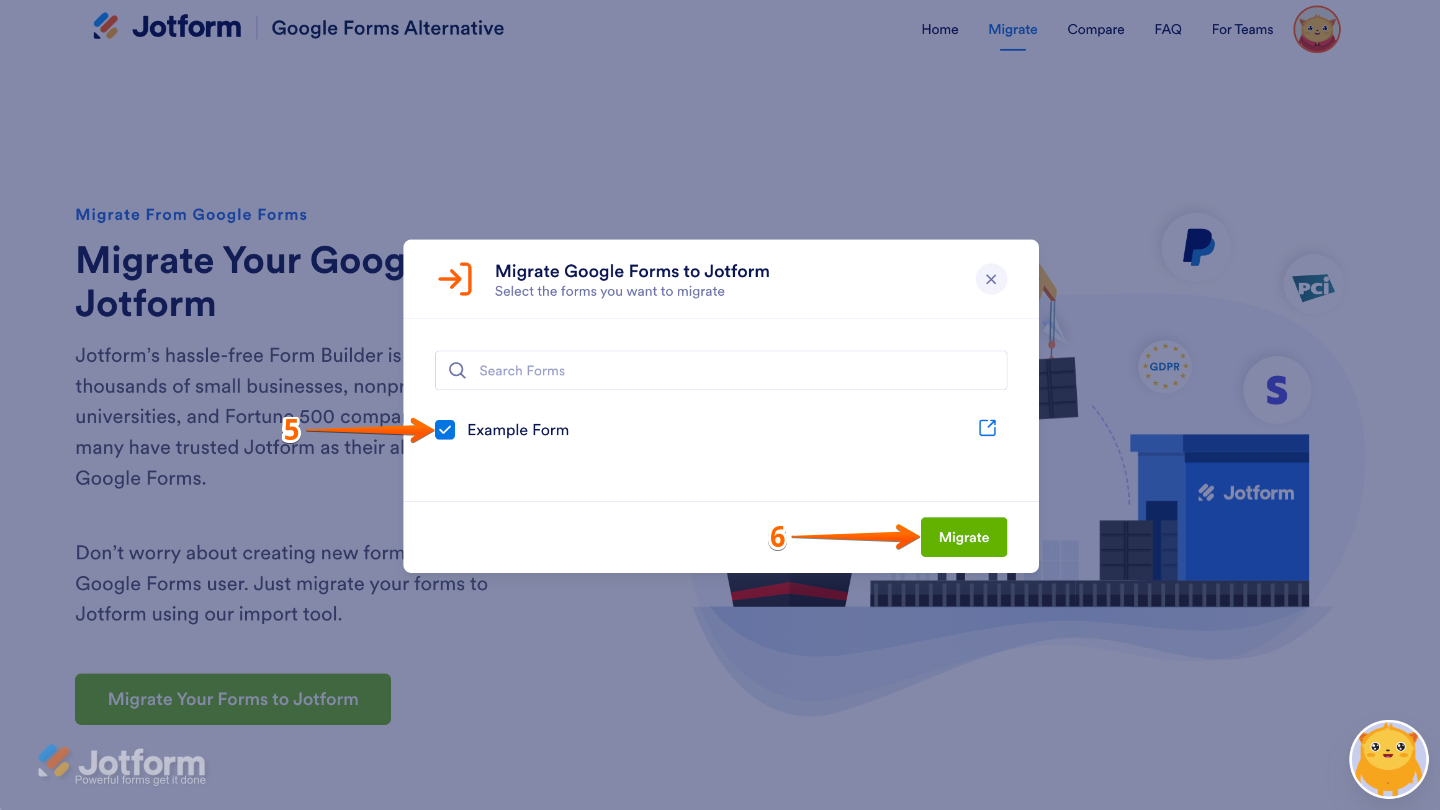This screenshot has height=810, width=1440.
Task: Open the FAQ menu item
Action: tap(1167, 29)
